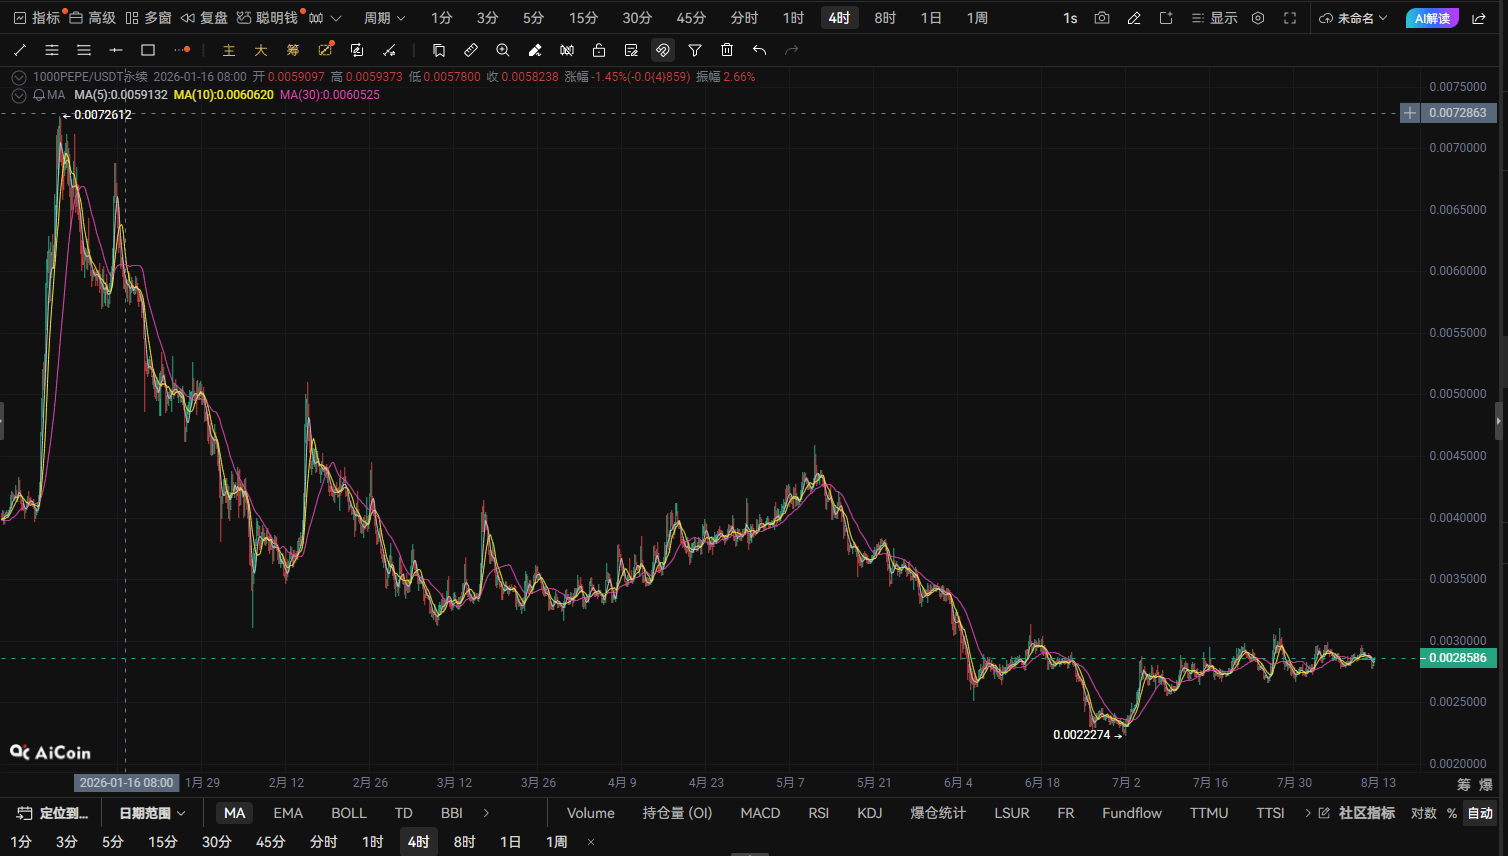1508x856 pixels.
Task: Click the gold 主 icon
Action: pyautogui.click(x=229, y=50)
